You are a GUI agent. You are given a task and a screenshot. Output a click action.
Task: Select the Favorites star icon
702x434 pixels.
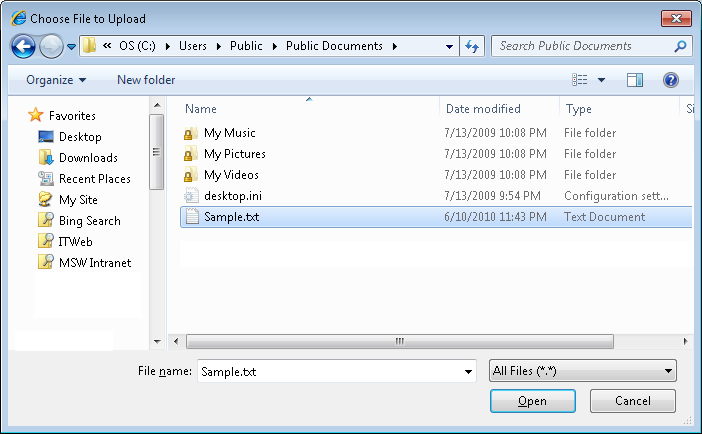click(x=36, y=115)
